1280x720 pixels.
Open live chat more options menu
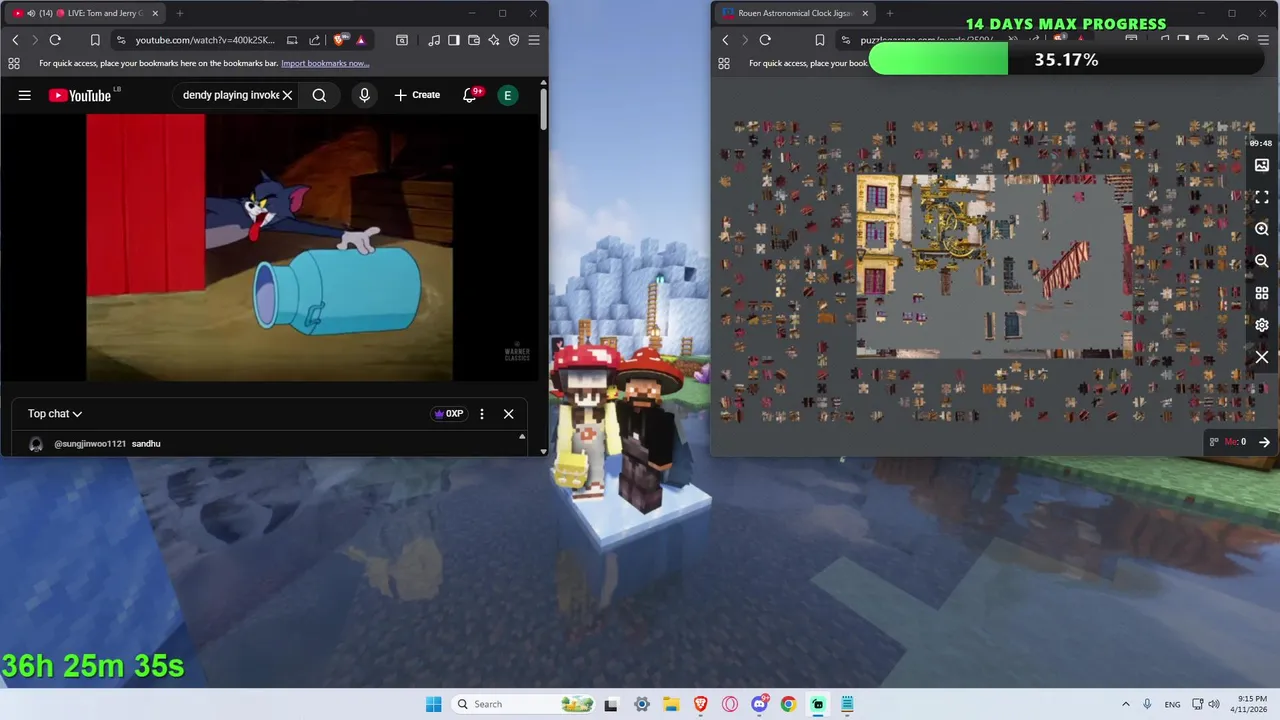coord(482,414)
